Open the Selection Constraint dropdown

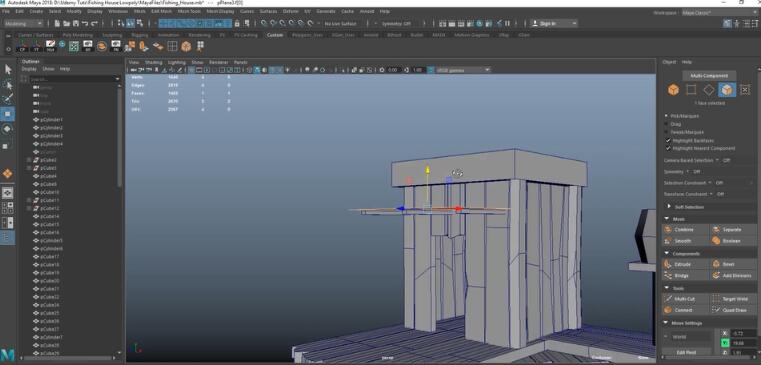click(x=710, y=183)
